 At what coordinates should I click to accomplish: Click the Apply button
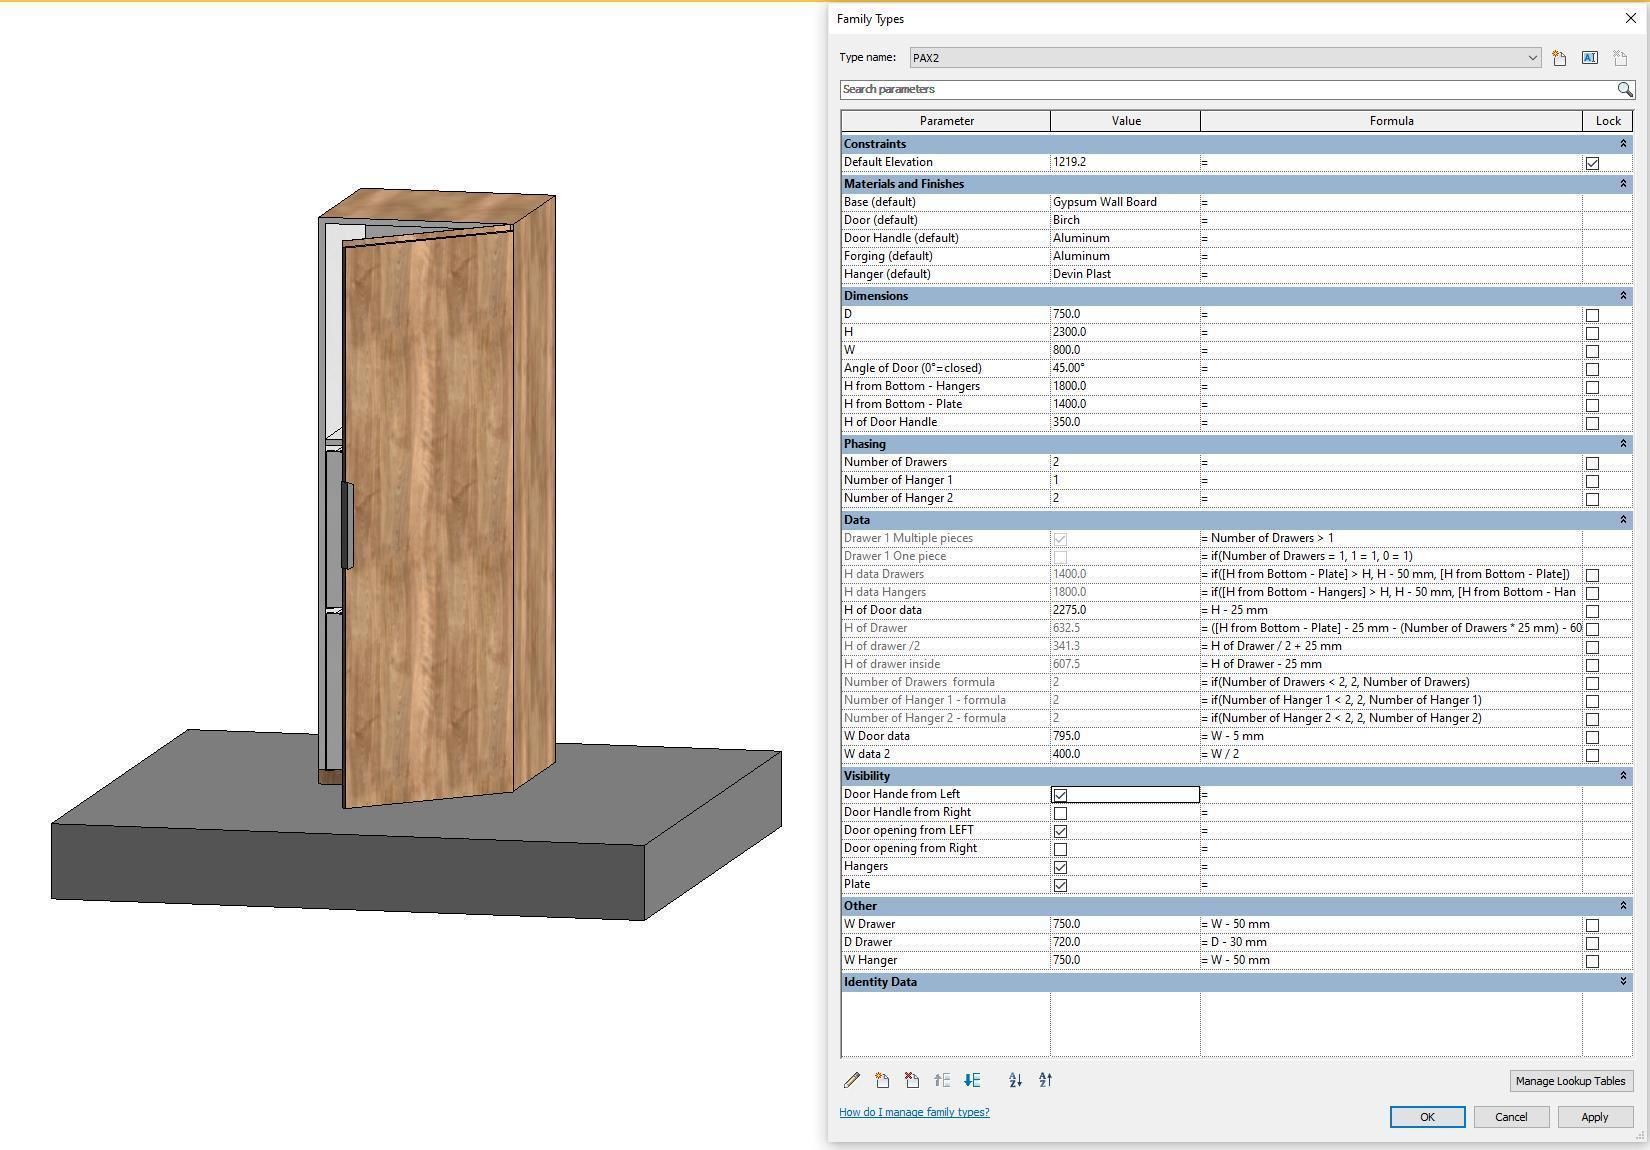(1595, 1117)
